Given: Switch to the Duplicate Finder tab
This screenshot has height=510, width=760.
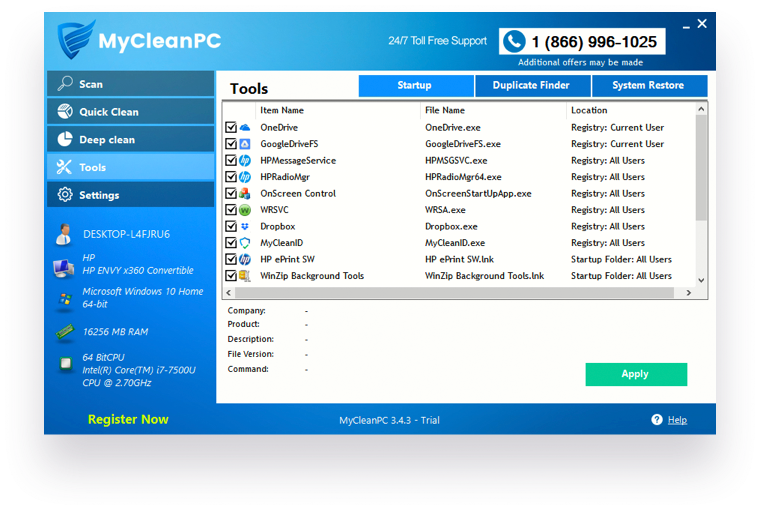Looking at the screenshot, I should [533, 85].
